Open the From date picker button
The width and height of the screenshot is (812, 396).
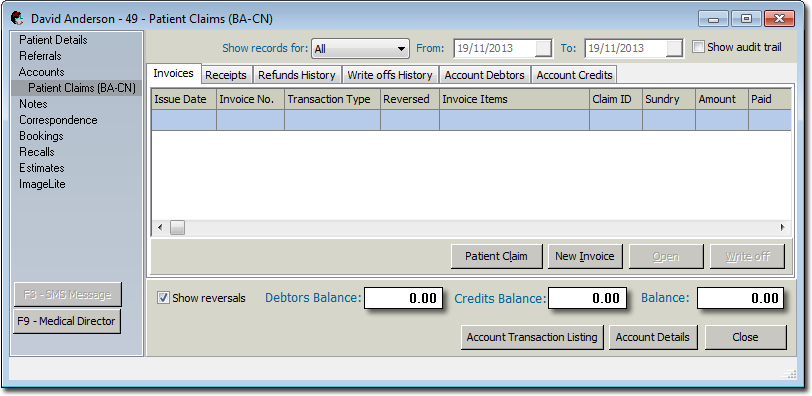click(544, 48)
